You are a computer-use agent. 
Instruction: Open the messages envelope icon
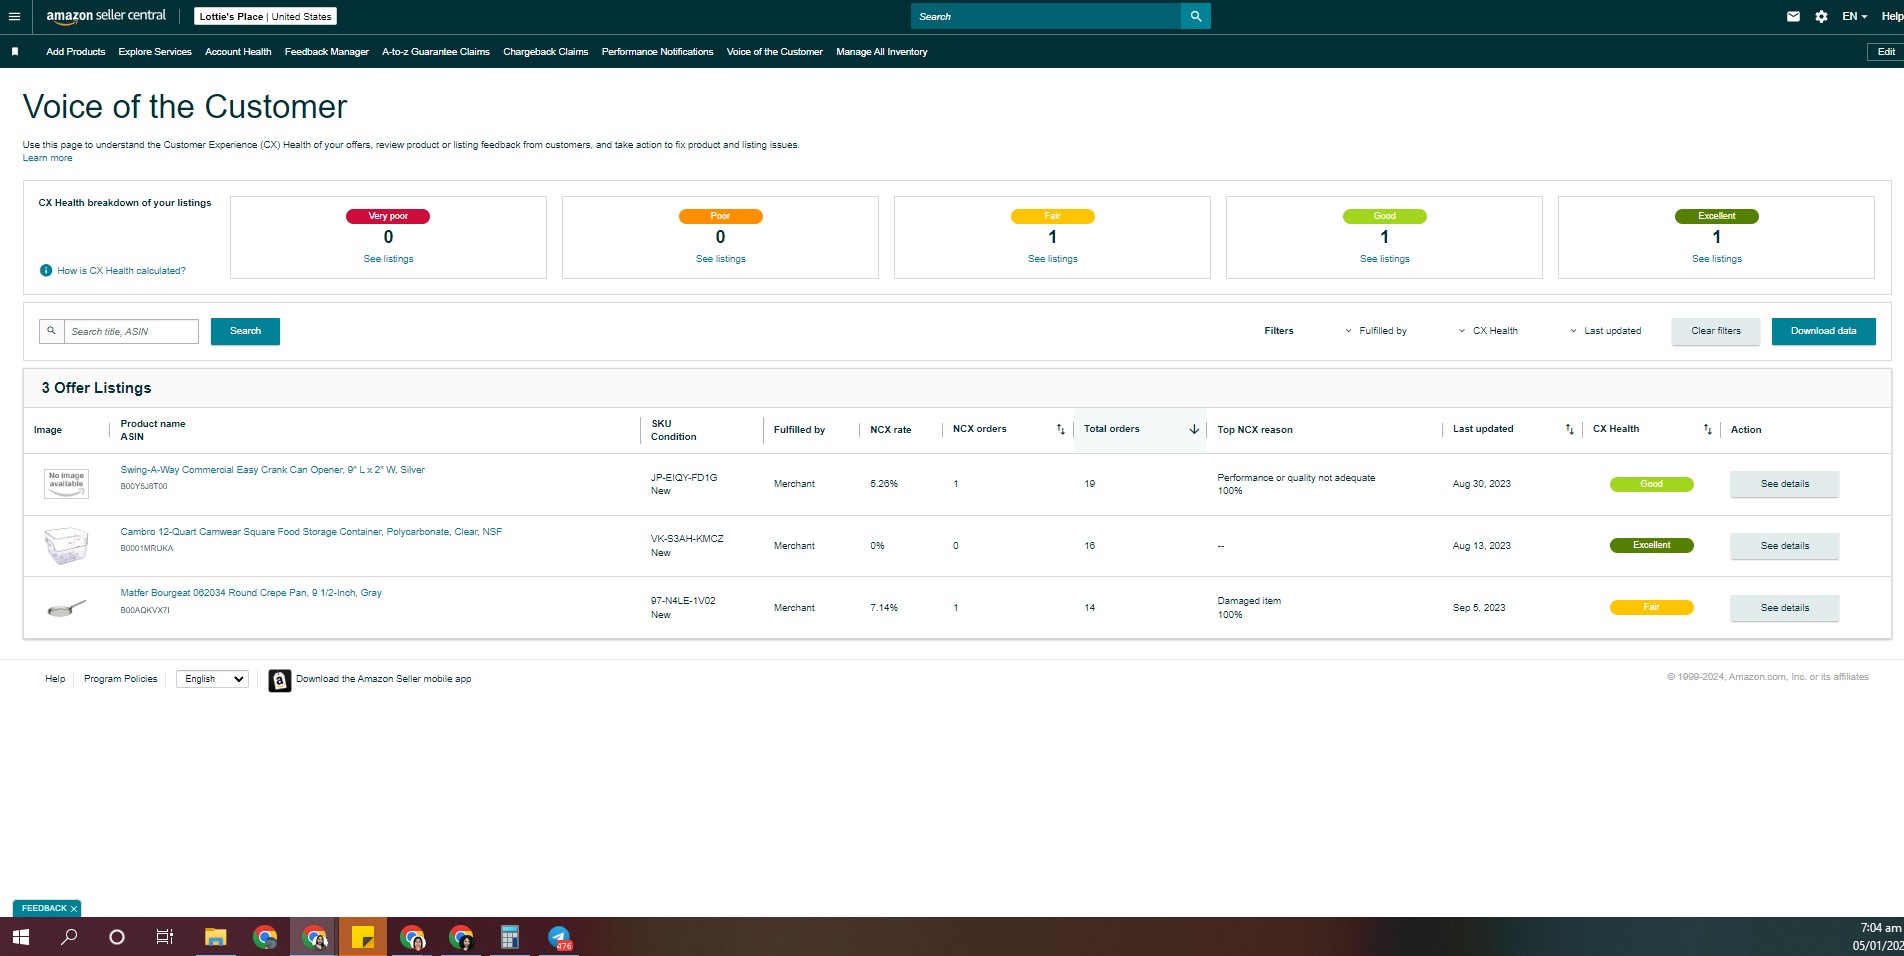pos(1793,16)
